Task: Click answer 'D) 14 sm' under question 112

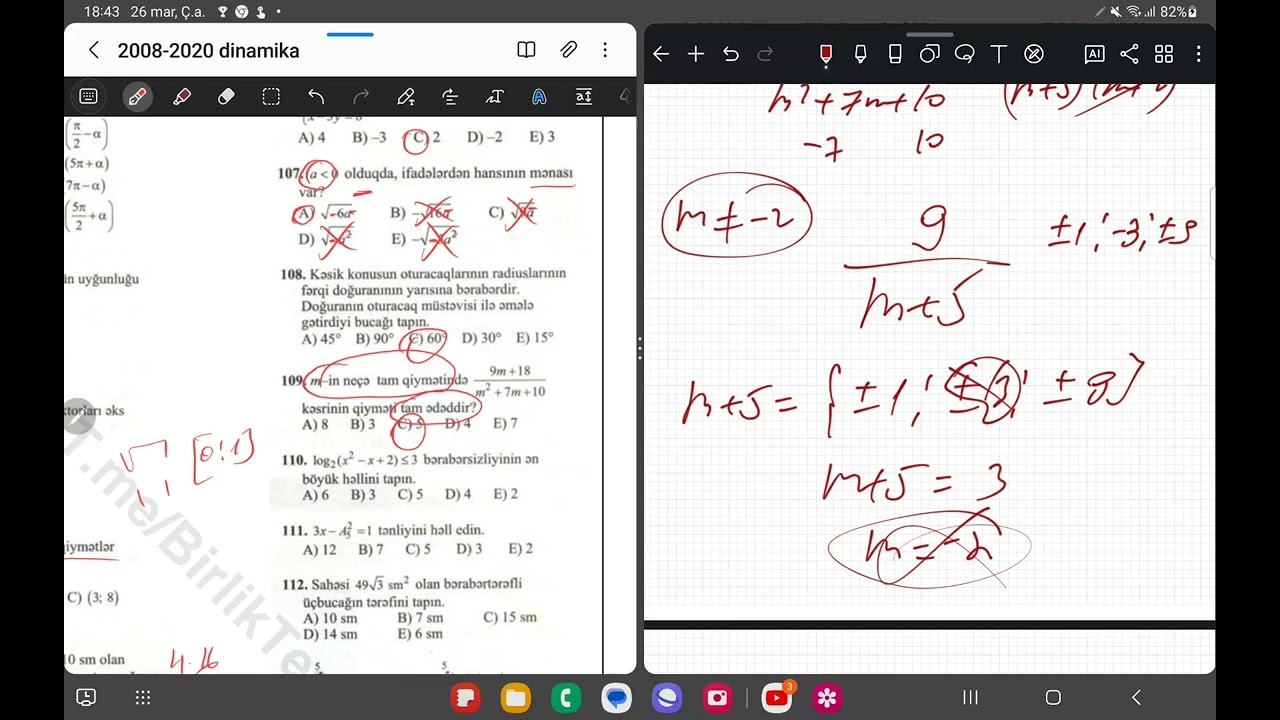Action: point(329,634)
